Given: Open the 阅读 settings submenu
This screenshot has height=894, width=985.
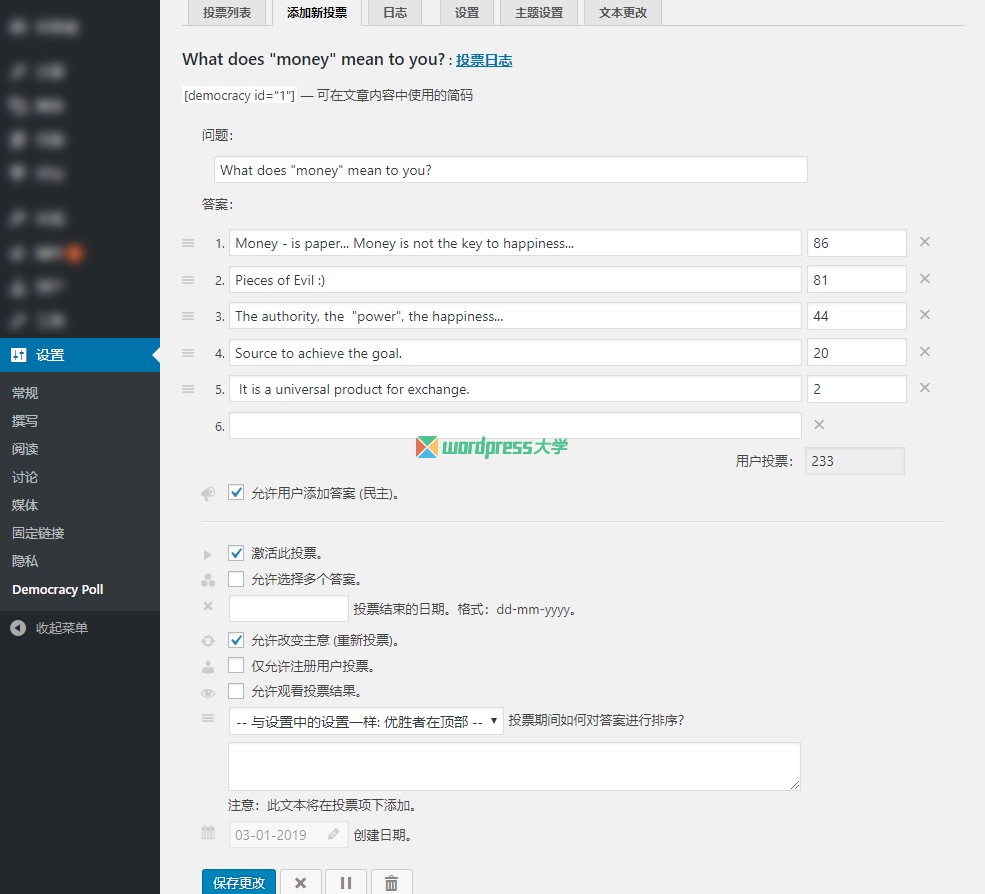Looking at the screenshot, I should (25, 449).
